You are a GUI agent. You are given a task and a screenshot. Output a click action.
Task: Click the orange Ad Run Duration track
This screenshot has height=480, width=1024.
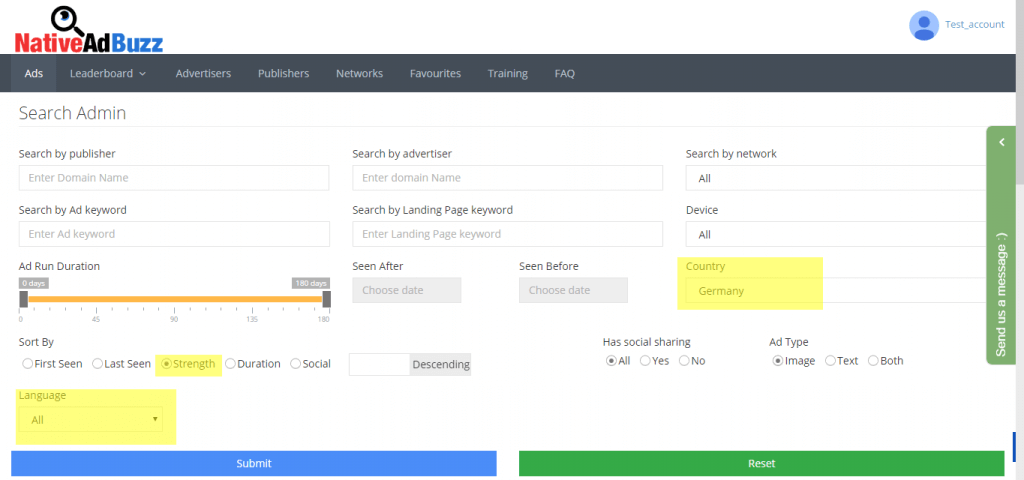(175, 299)
